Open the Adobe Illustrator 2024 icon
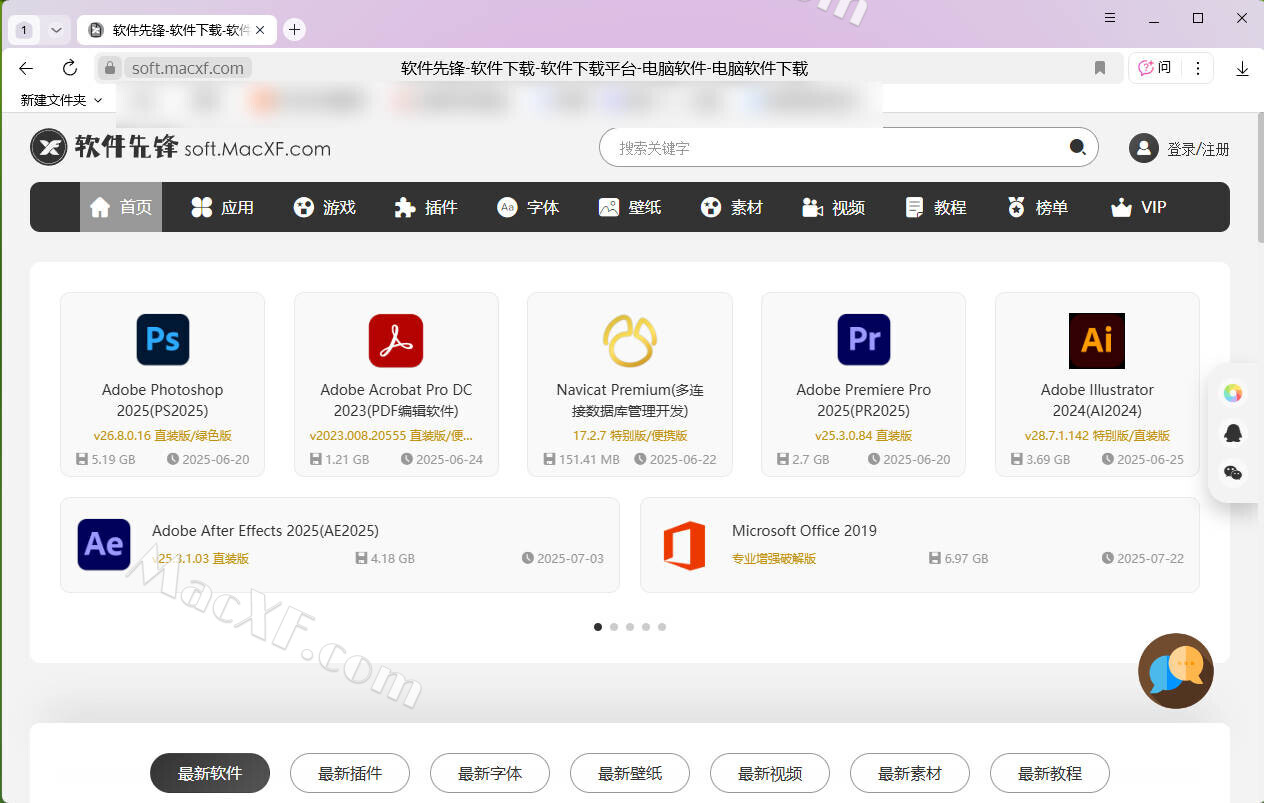Image resolution: width=1264 pixels, height=803 pixels. (x=1097, y=340)
